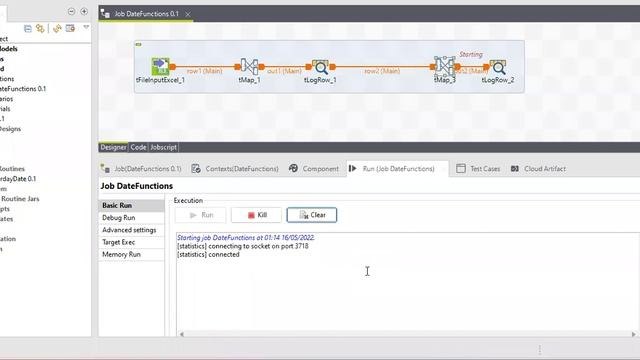Viewport: 640px width, 360px height.
Task: Click the row2 (Main) connection label
Action: click(382, 71)
